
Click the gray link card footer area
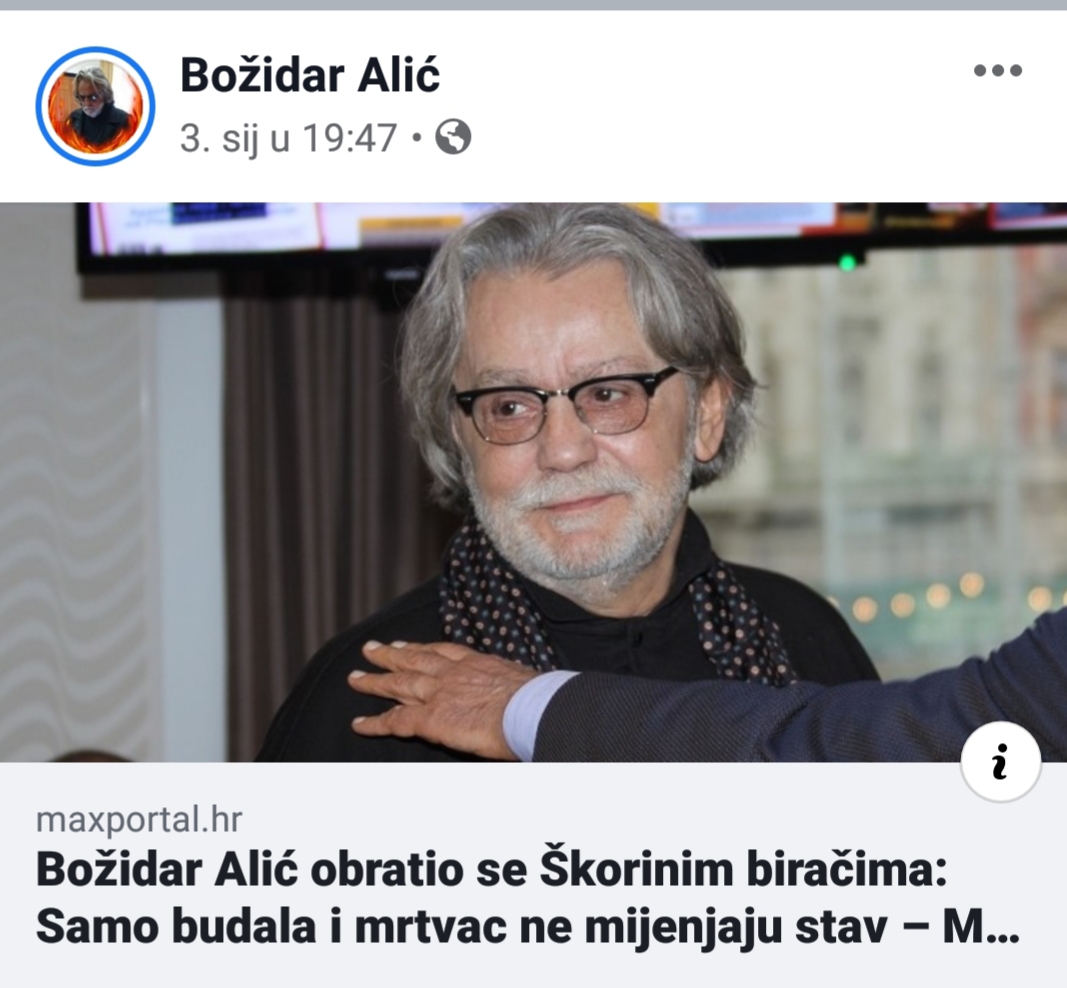(x=534, y=874)
